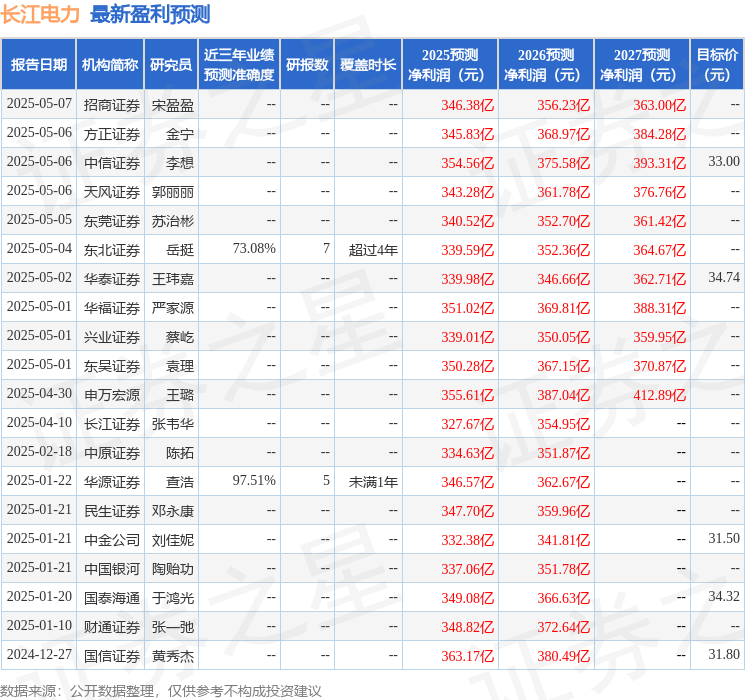Select the 中国银河 institution cell
Viewport: 745px width, 700px height.
click(112, 569)
